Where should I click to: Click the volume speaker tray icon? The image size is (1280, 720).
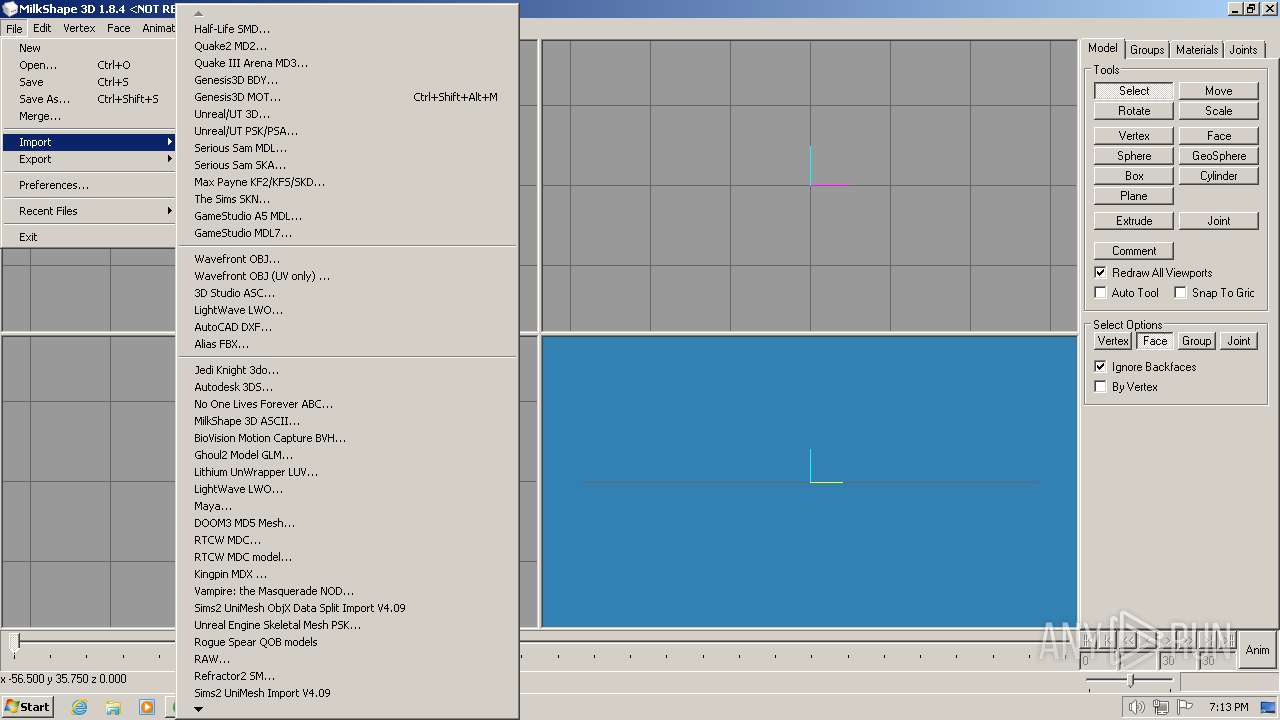click(1137, 707)
